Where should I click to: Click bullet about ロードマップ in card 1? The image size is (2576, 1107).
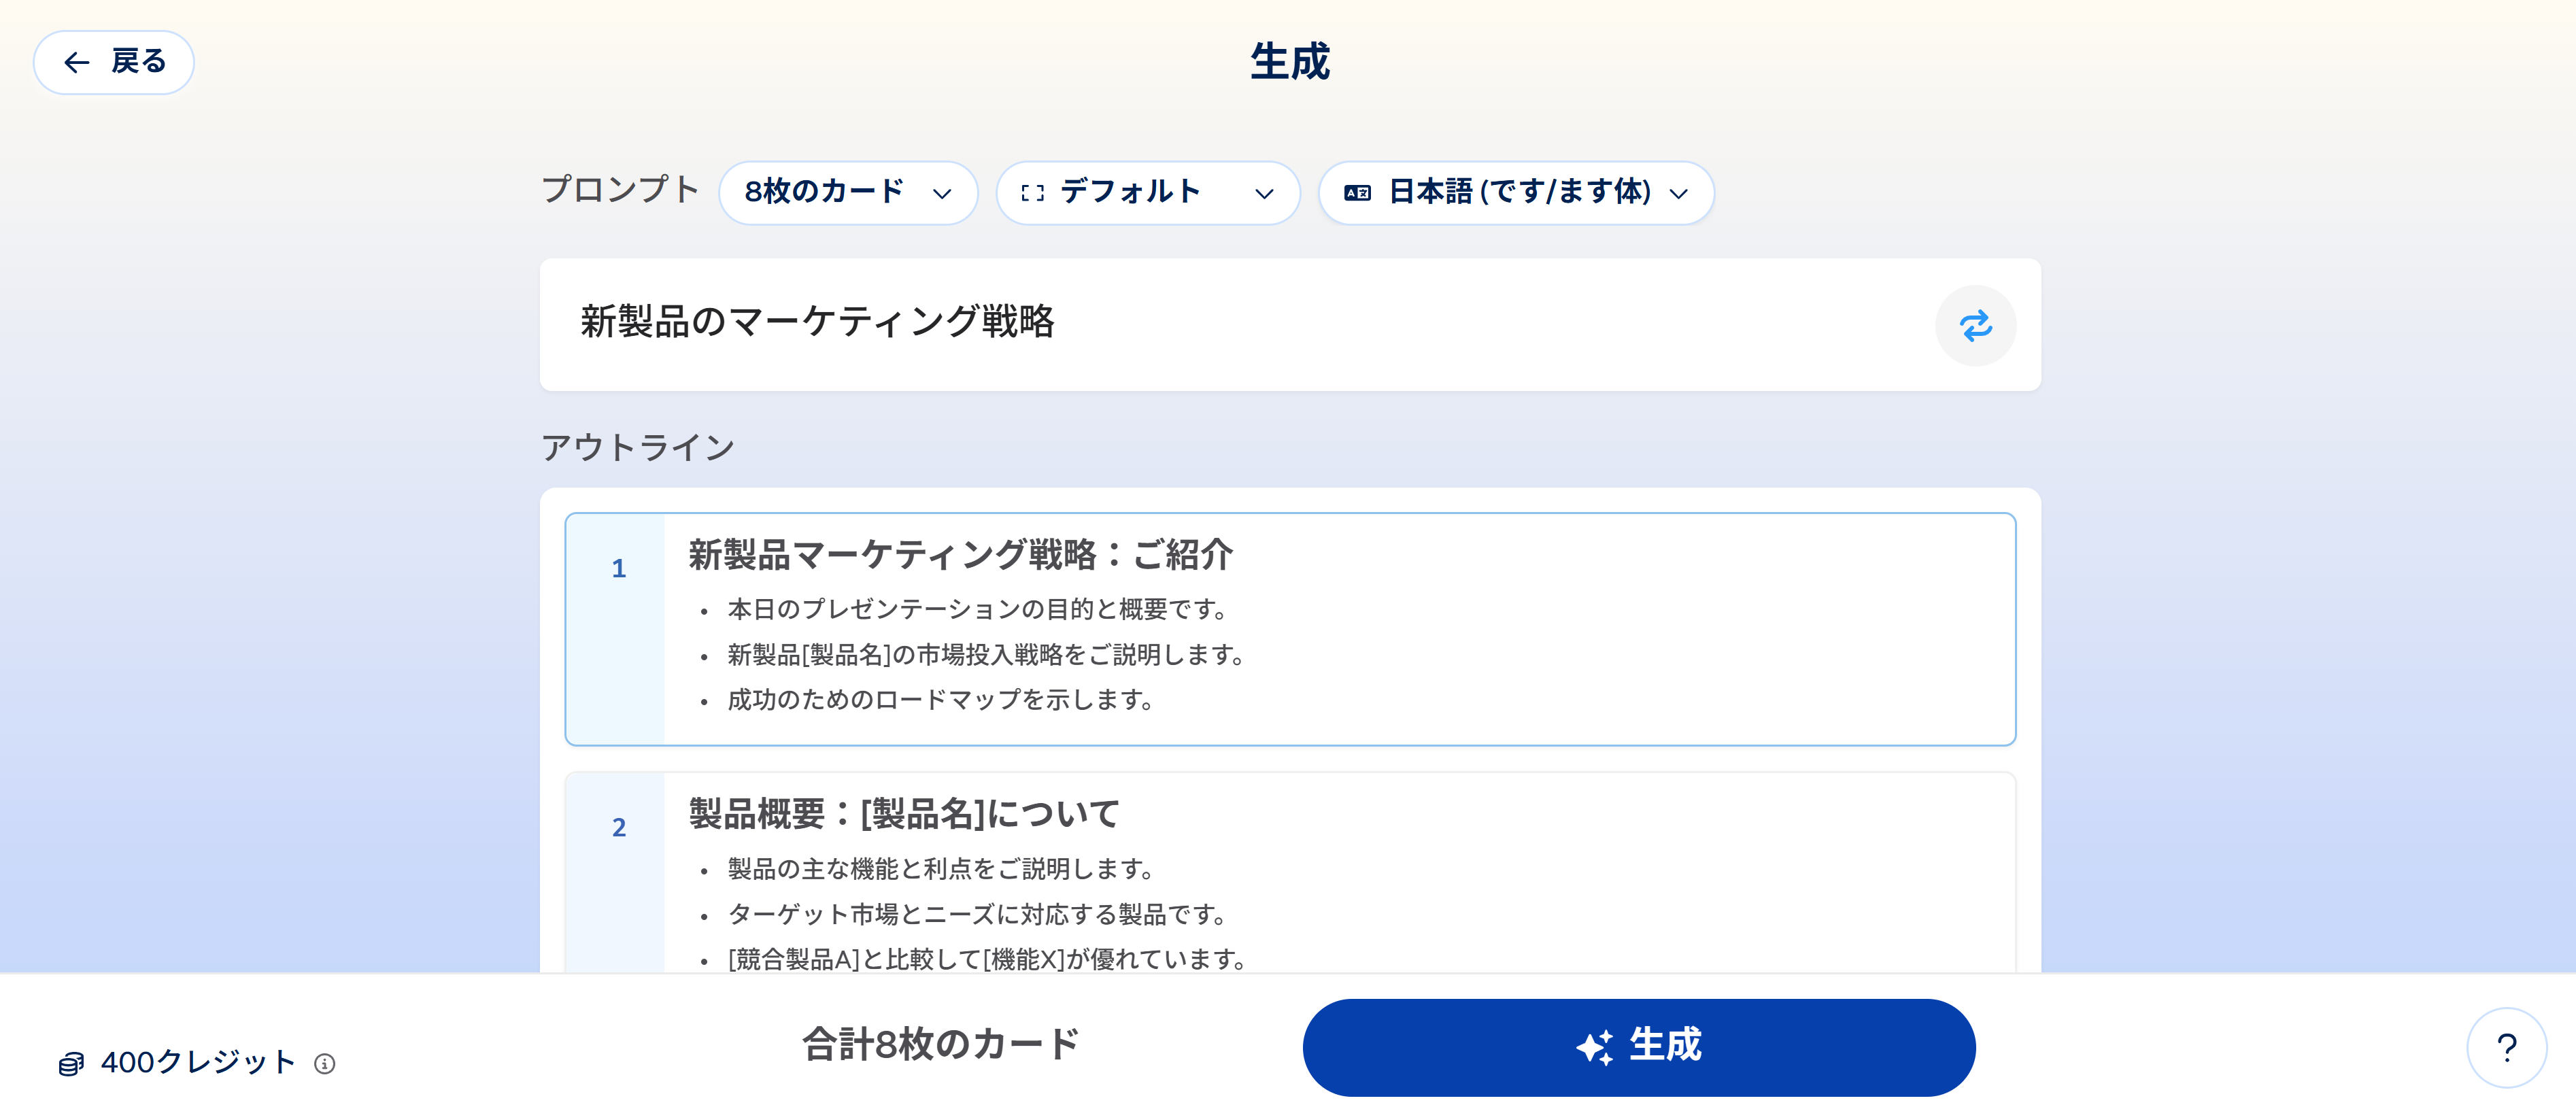point(940,700)
